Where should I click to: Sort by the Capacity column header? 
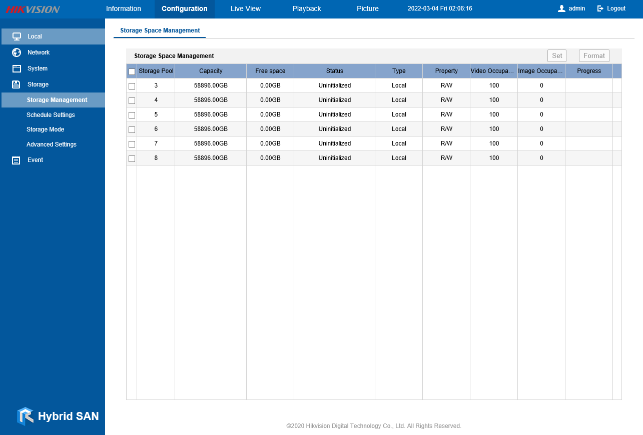[x=211, y=71]
